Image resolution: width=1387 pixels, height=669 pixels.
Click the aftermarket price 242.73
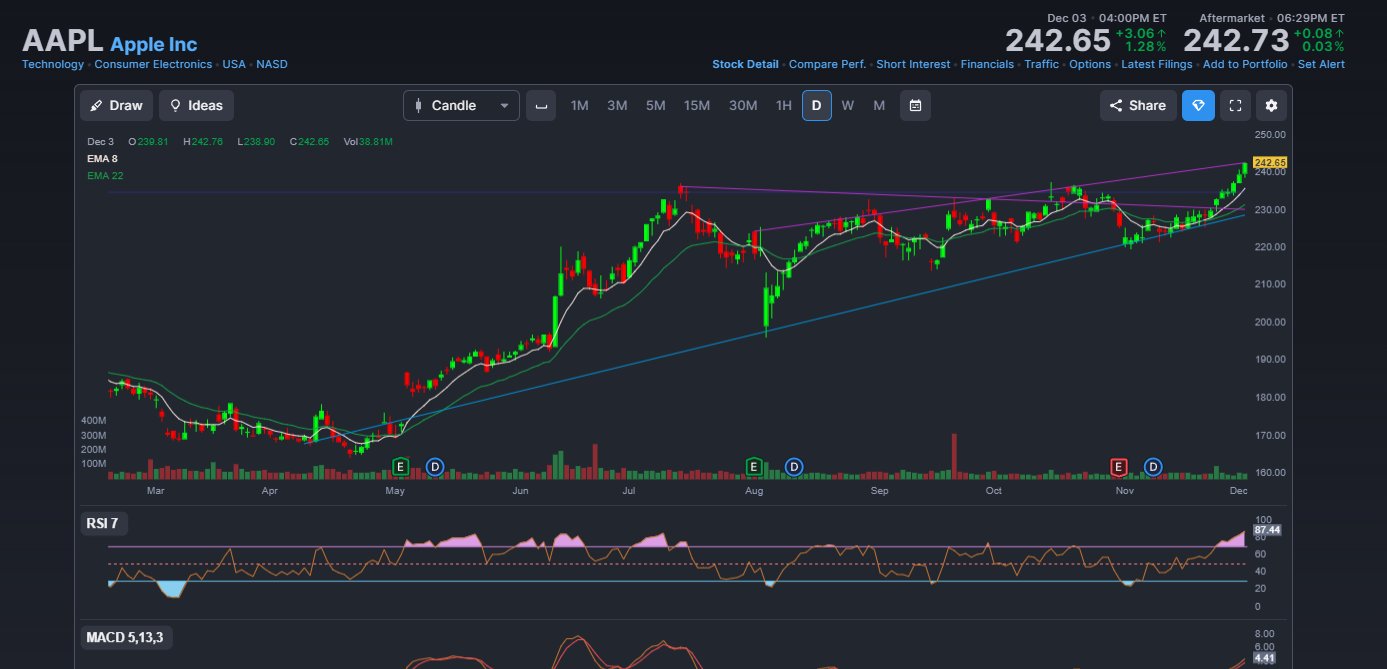(1236, 41)
